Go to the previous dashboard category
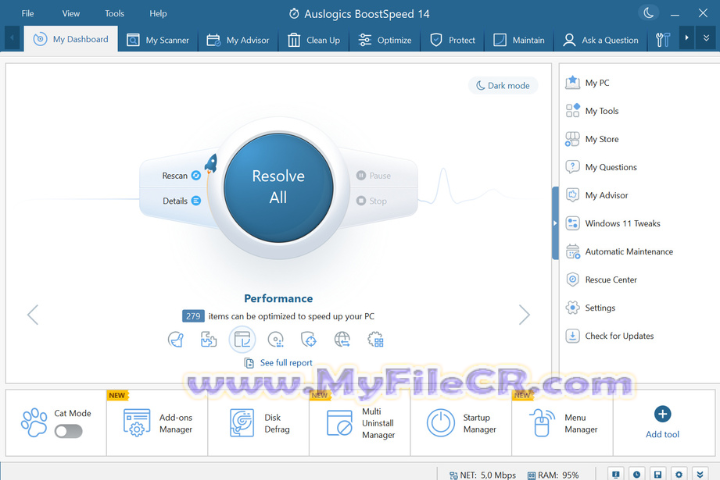 [33, 315]
